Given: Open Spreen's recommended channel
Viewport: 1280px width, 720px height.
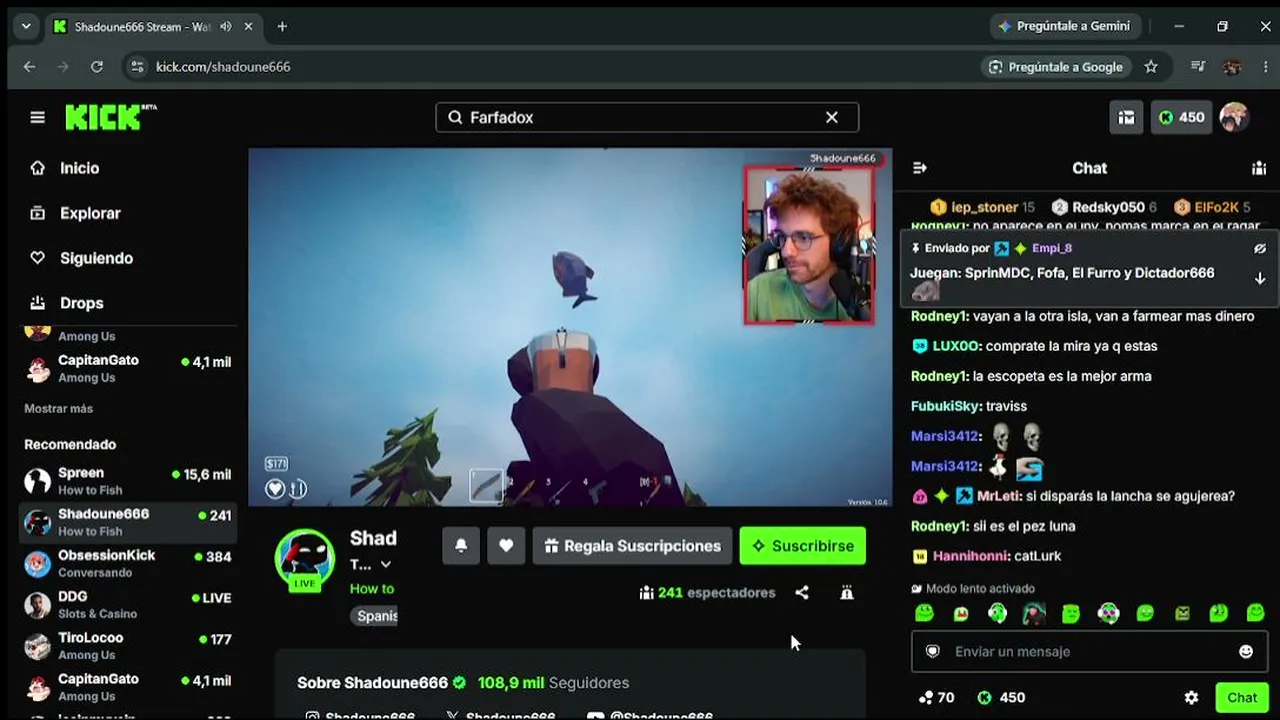Looking at the screenshot, I should pyautogui.click(x=128, y=481).
